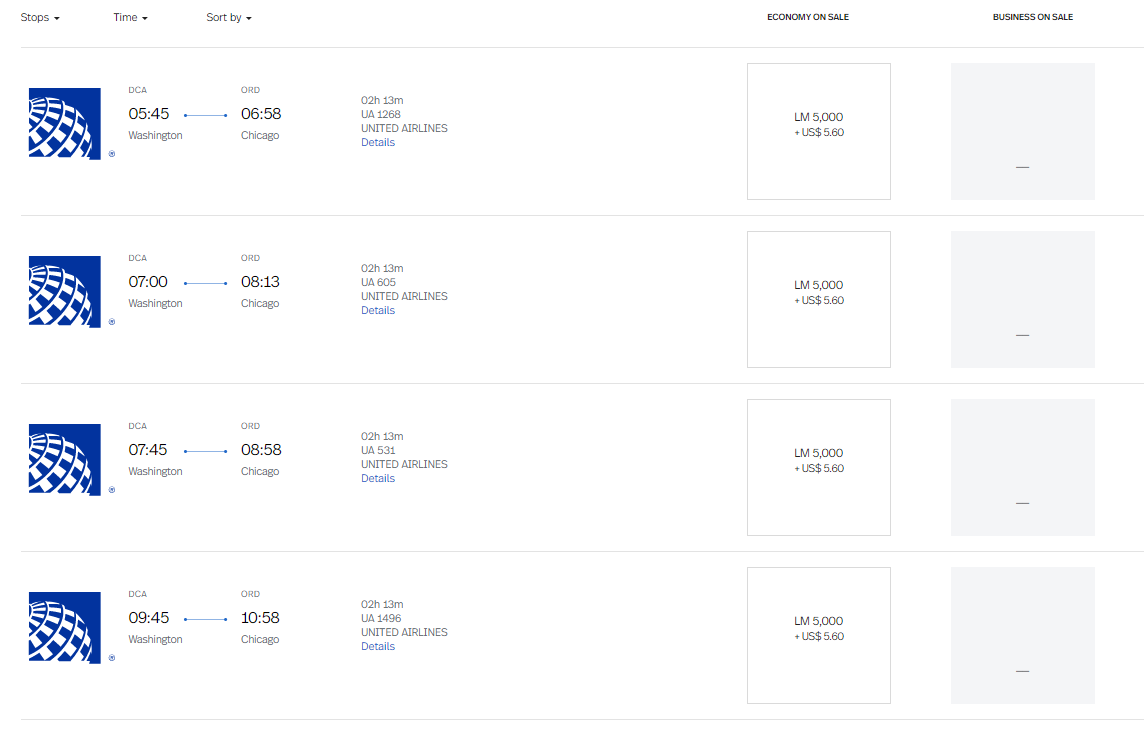Click UNITED AIRLINES text under UA 1268
1144x730 pixels.
404,128
